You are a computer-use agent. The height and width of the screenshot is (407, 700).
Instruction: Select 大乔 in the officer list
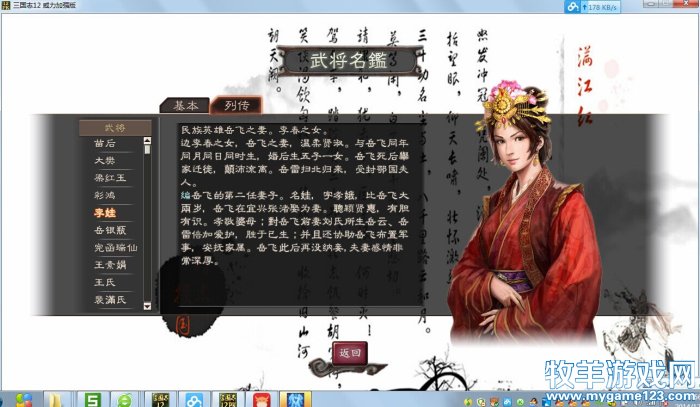click(x=105, y=161)
